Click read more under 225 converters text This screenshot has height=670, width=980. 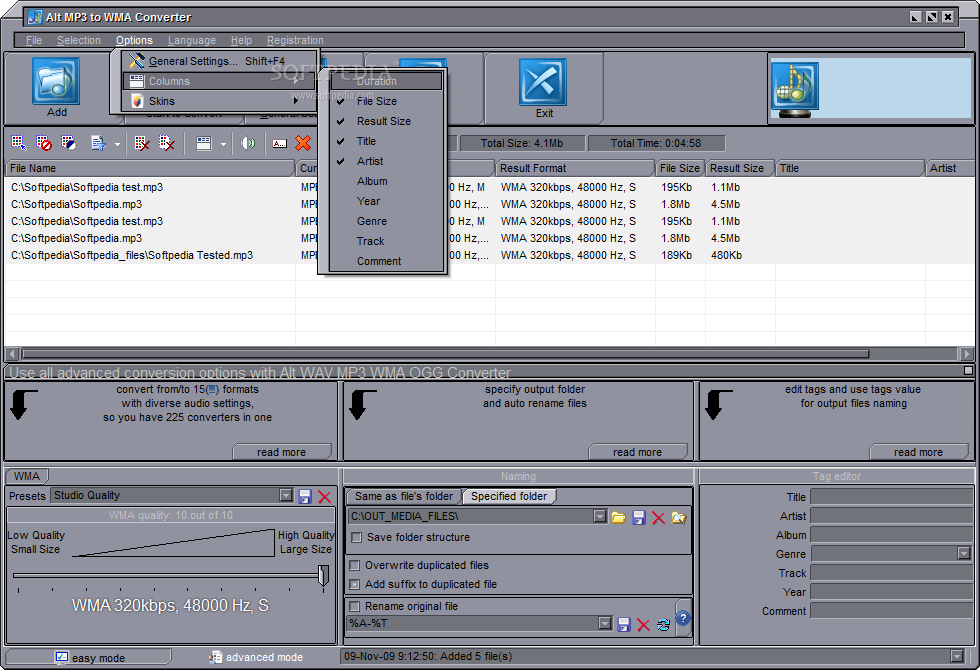pos(282,452)
